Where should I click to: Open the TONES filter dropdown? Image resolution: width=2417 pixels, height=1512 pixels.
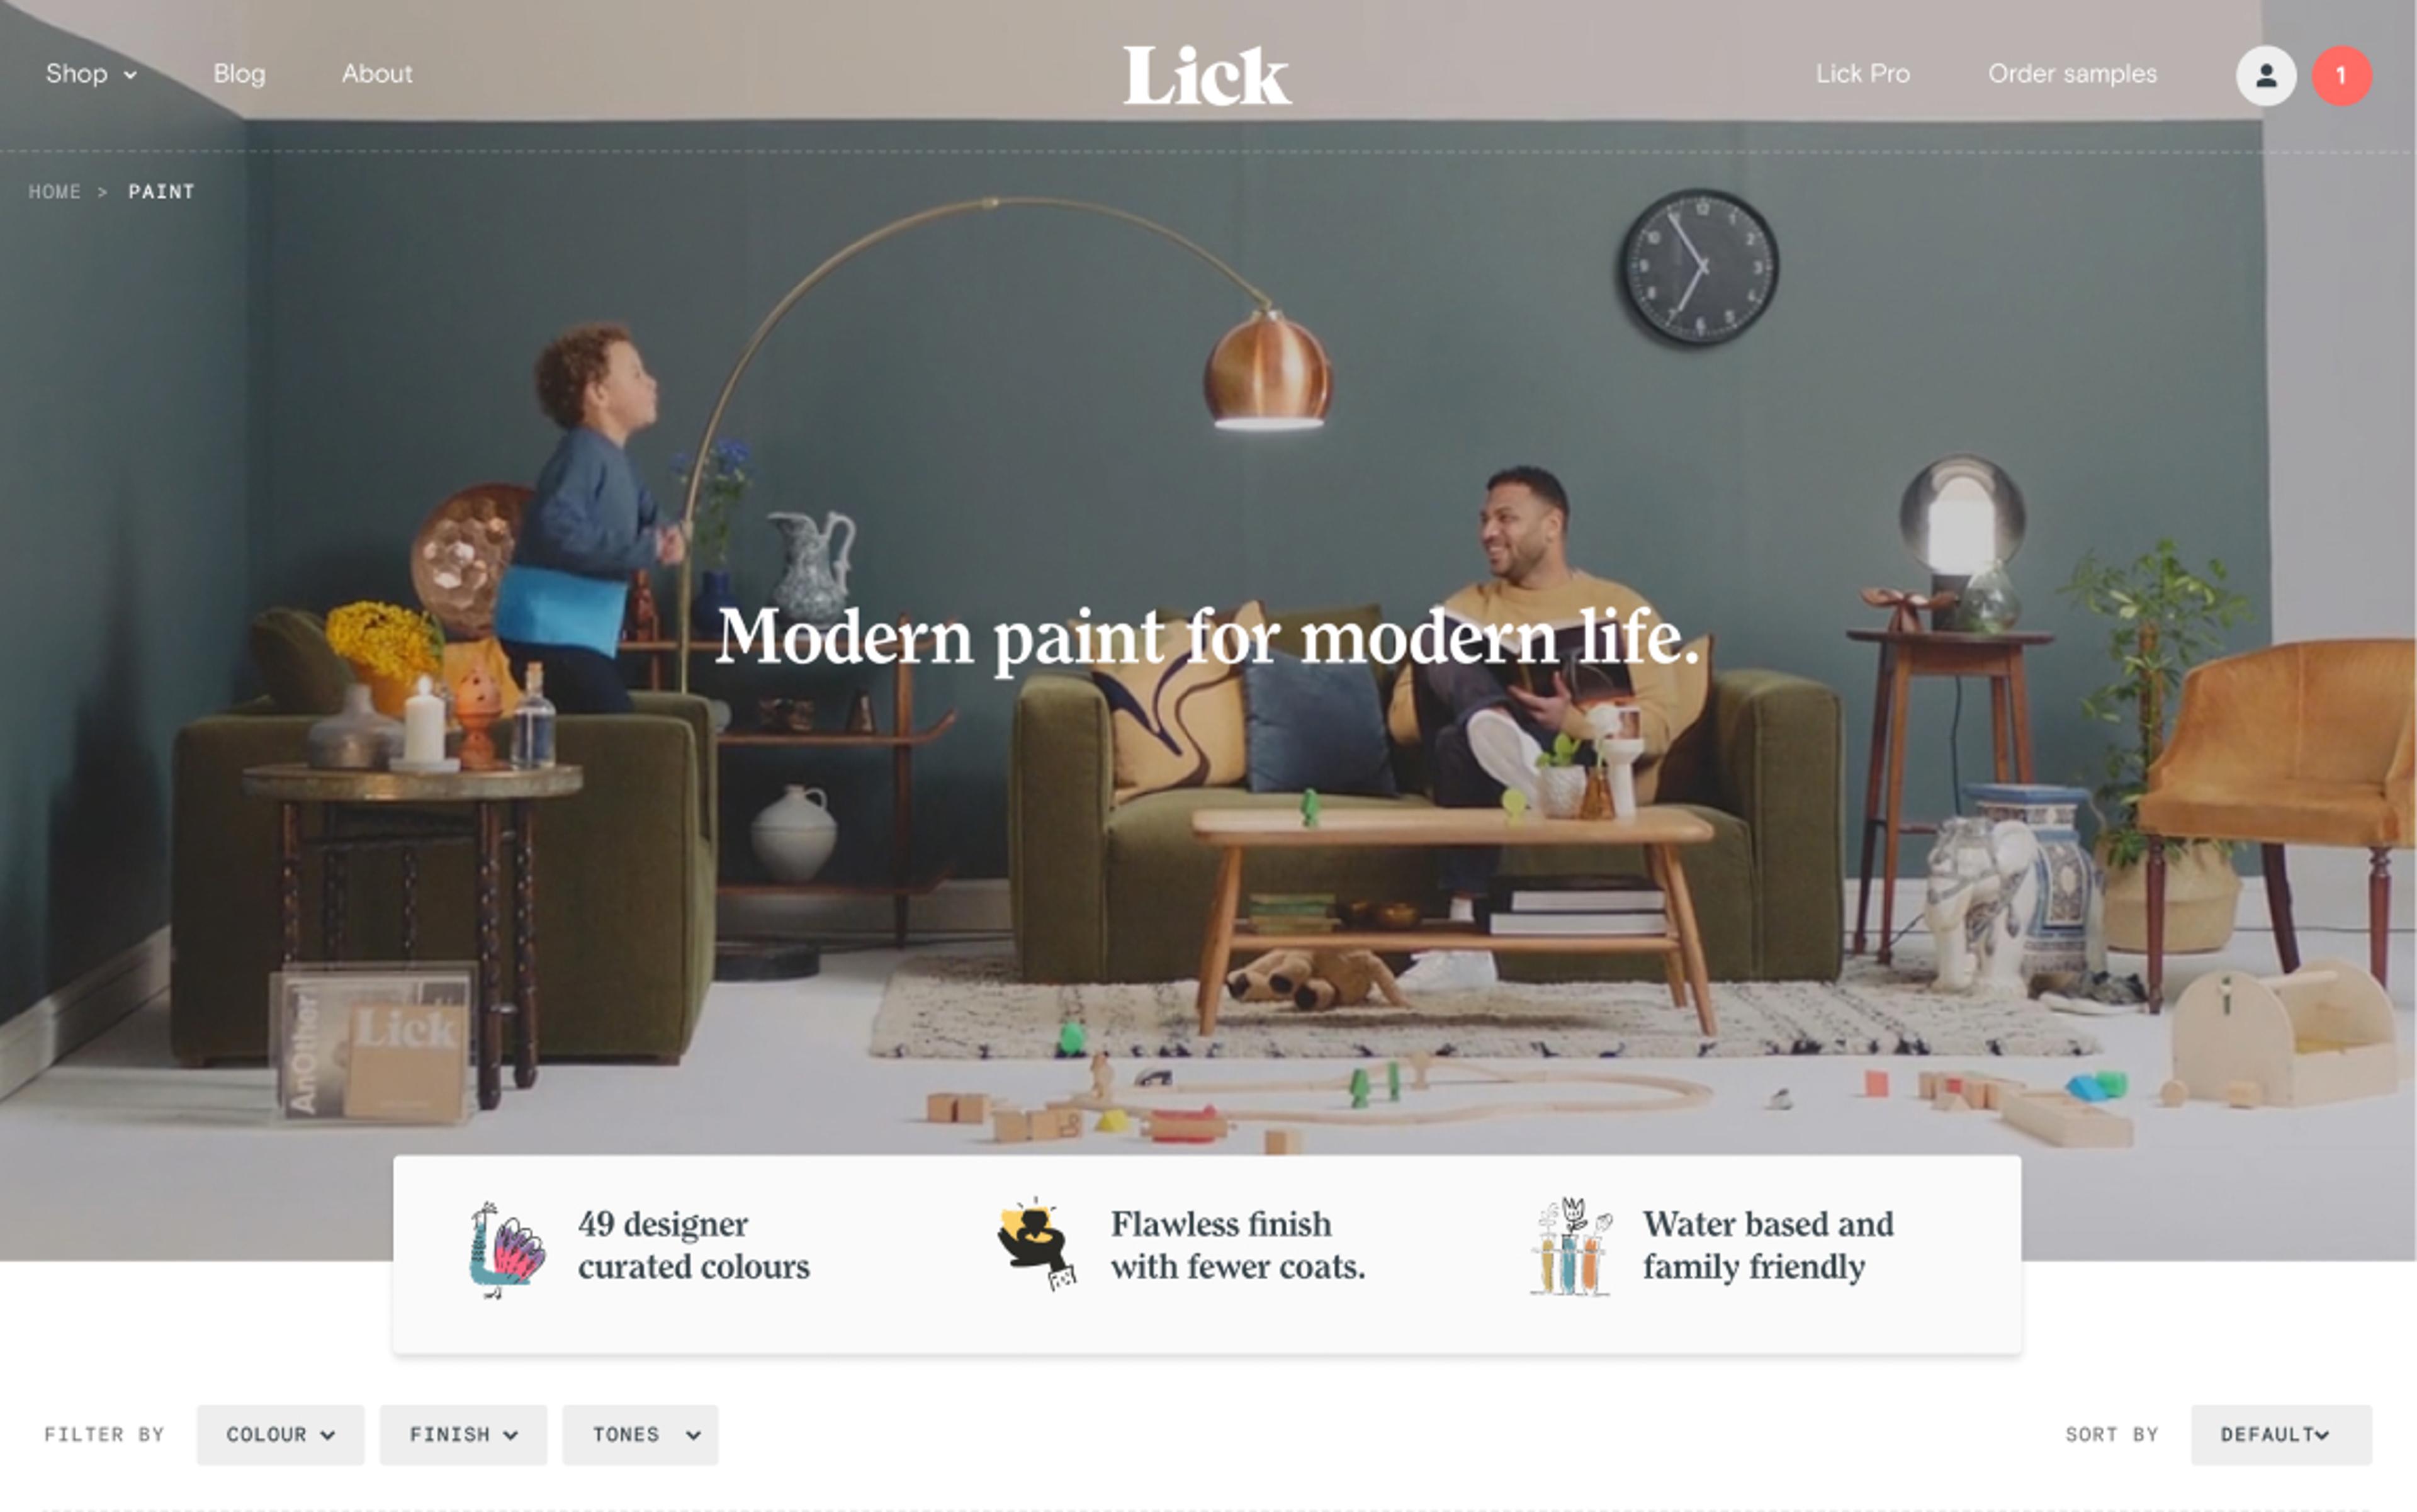coord(640,1435)
